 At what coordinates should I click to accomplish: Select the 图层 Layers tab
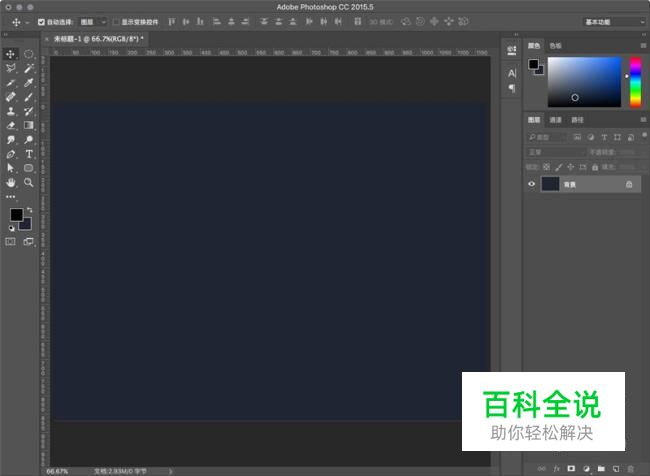click(534, 120)
